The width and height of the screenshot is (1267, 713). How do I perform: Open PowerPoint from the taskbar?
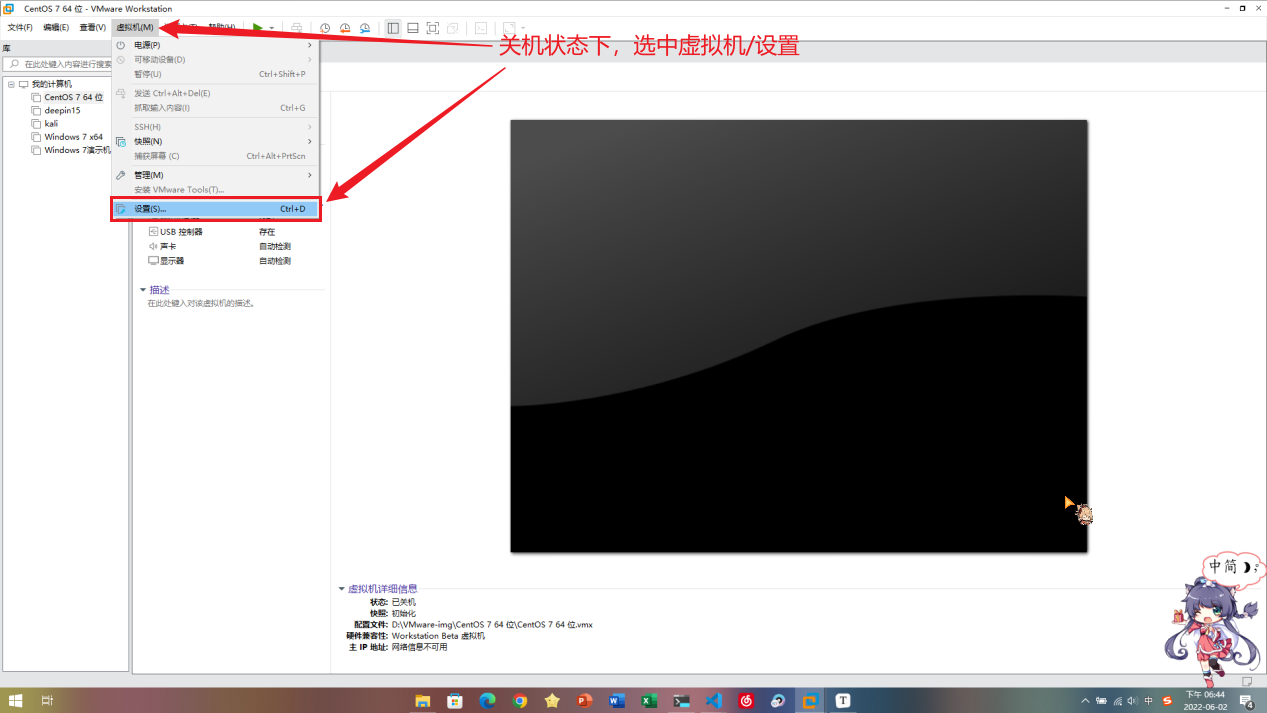[584, 701]
